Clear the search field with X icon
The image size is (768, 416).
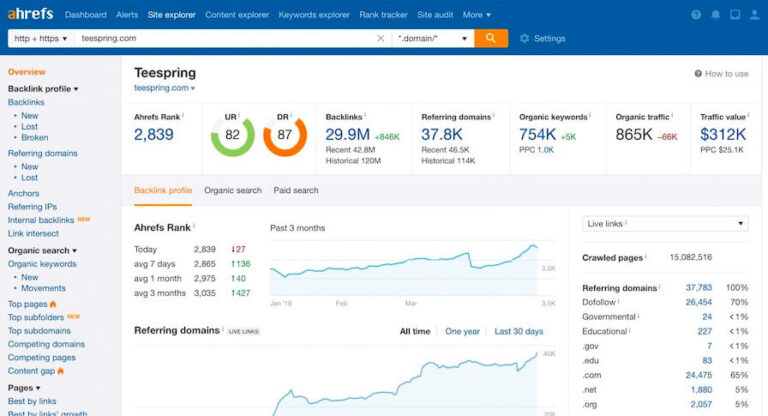click(381, 38)
